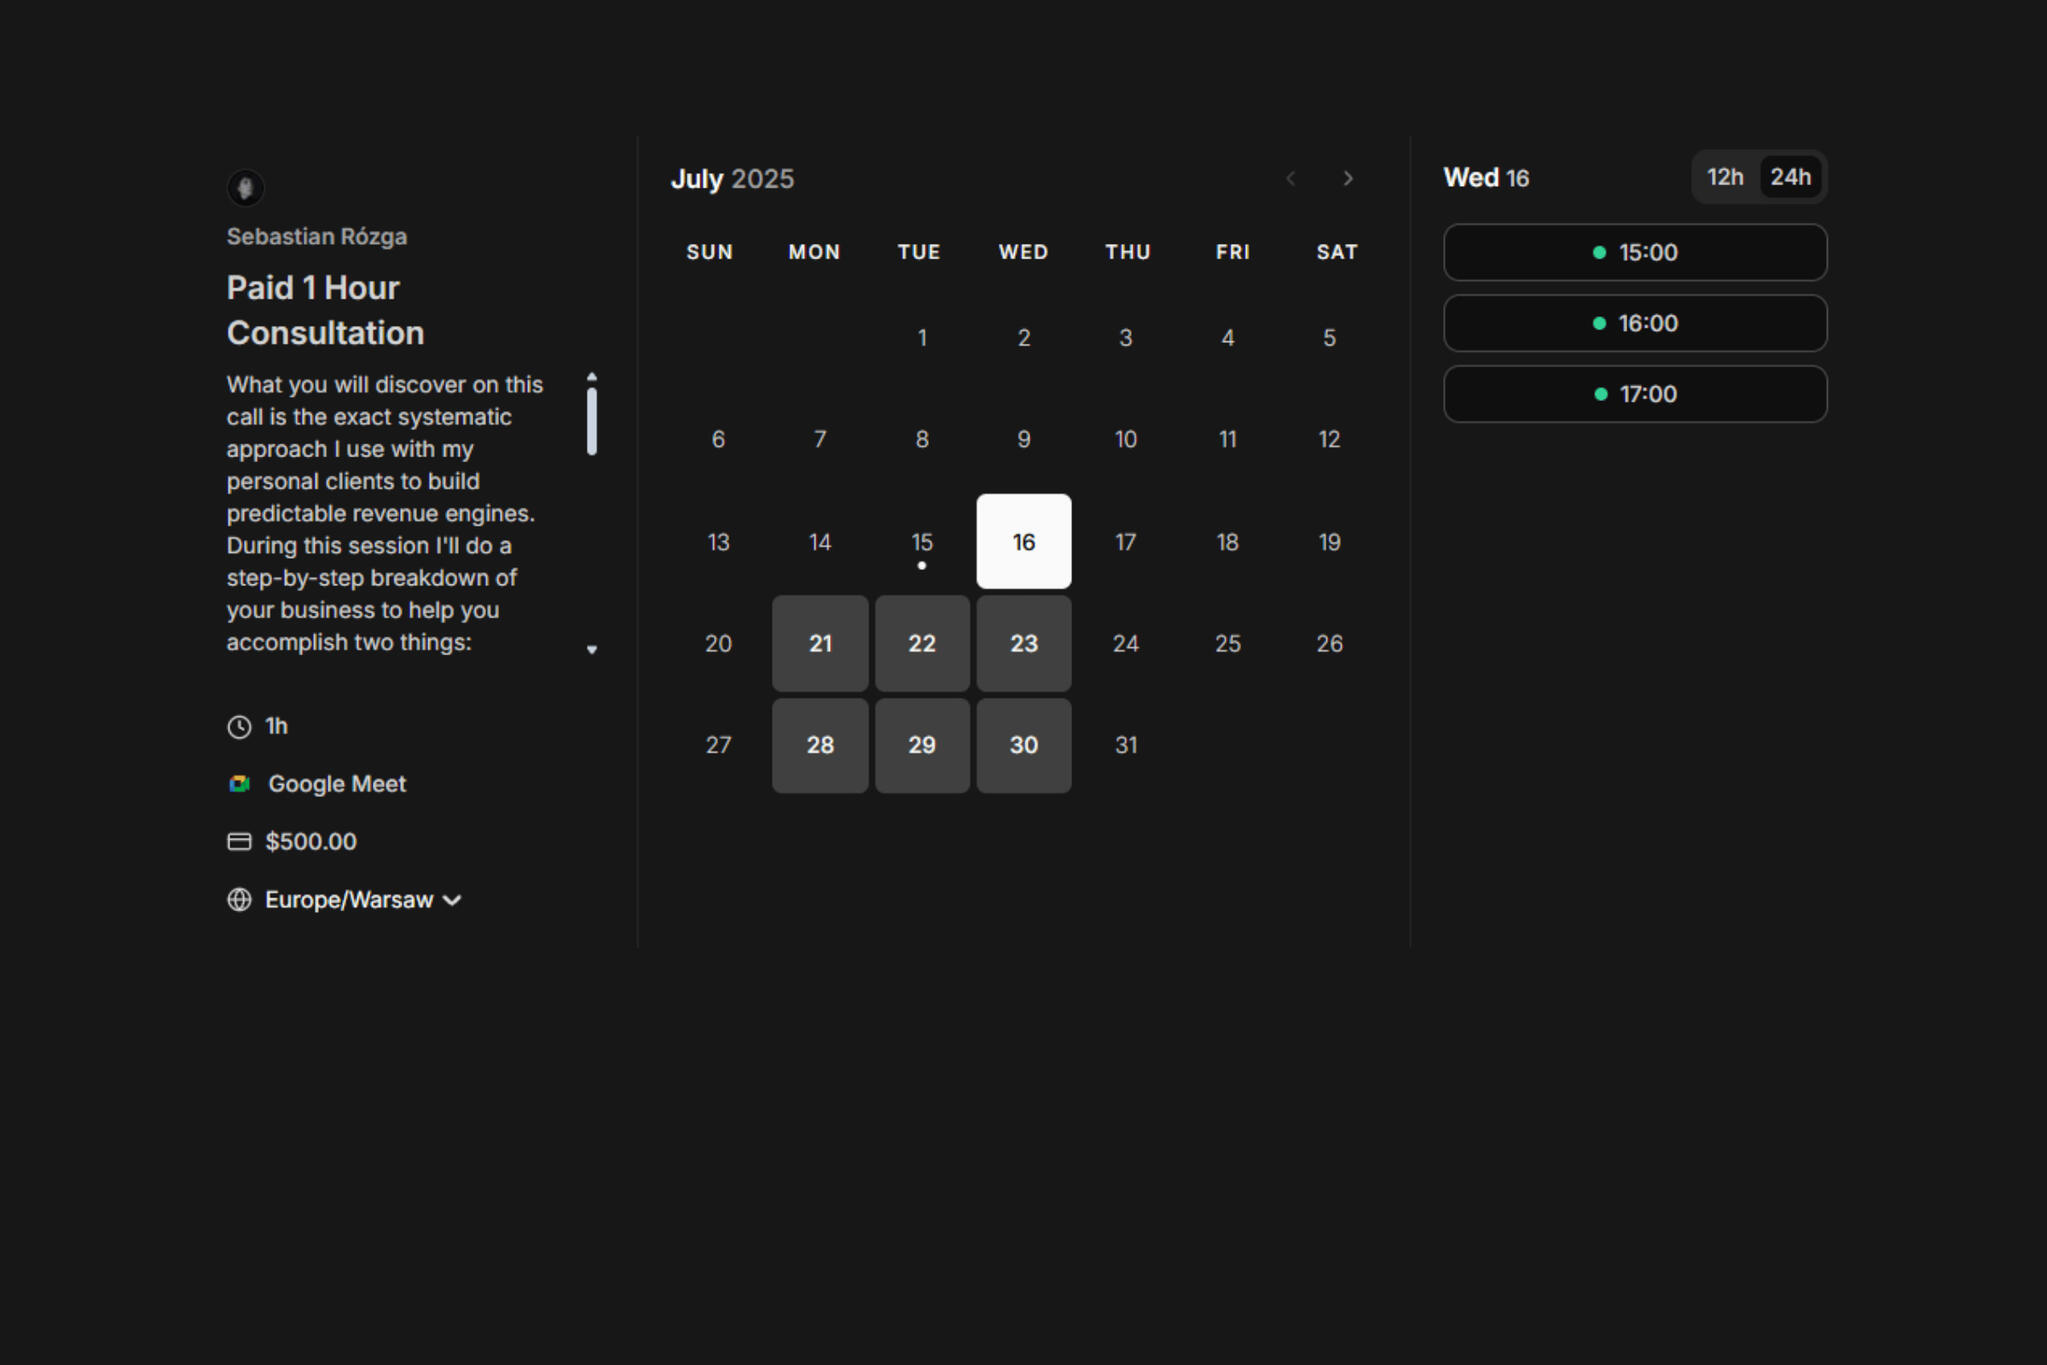This screenshot has height=1365, width=2047.
Task: Choose July 23 in calendar
Action: [x=1023, y=644]
